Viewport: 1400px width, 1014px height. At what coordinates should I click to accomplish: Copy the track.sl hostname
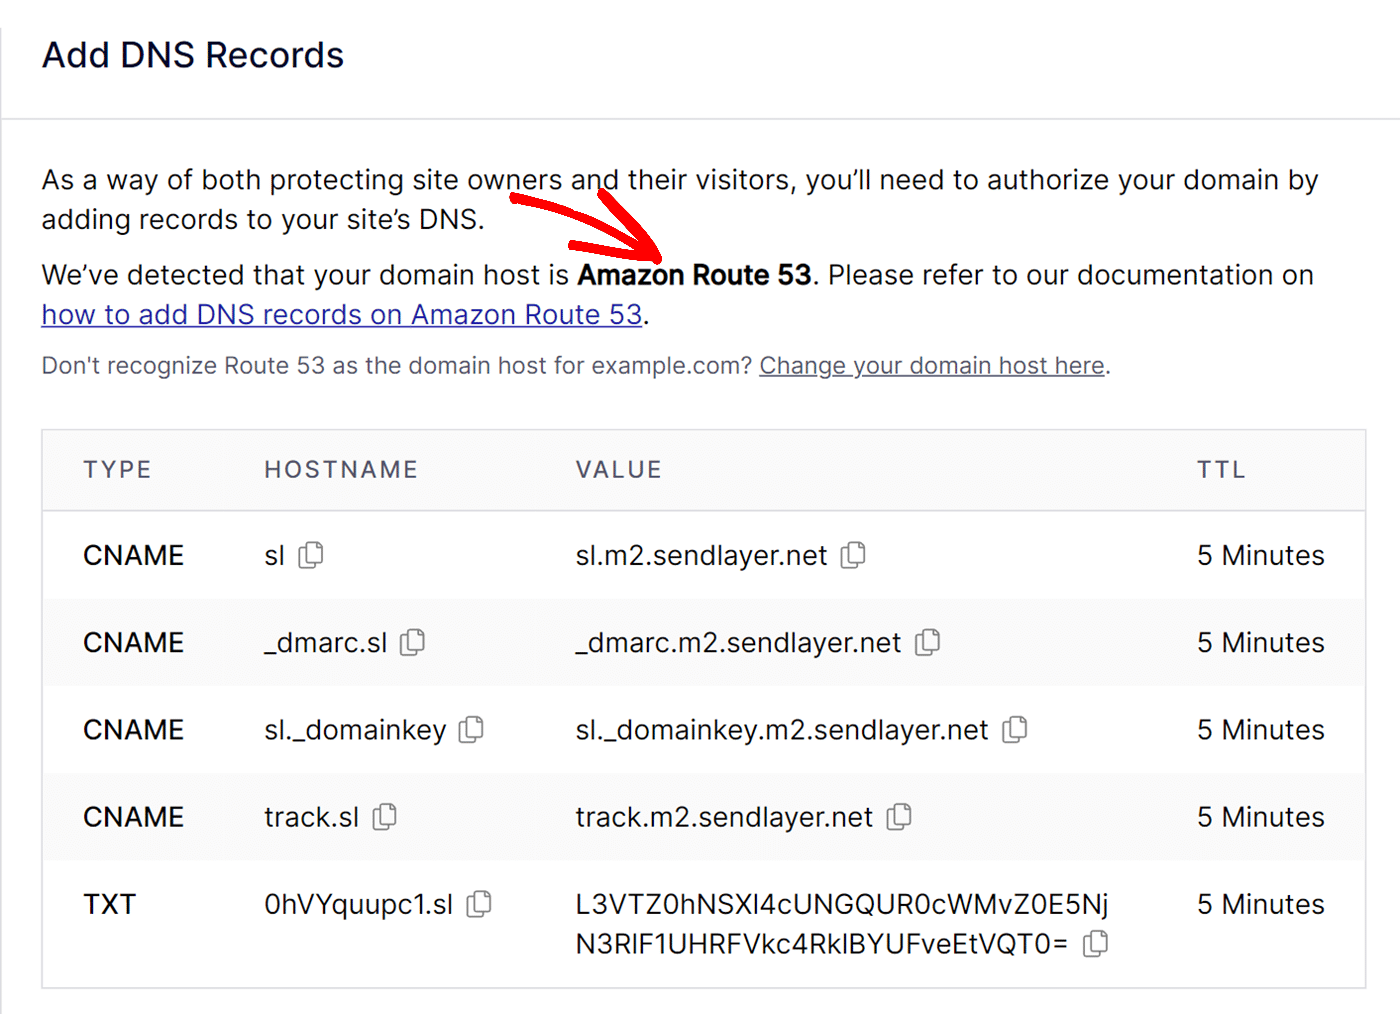coord(383,817)
